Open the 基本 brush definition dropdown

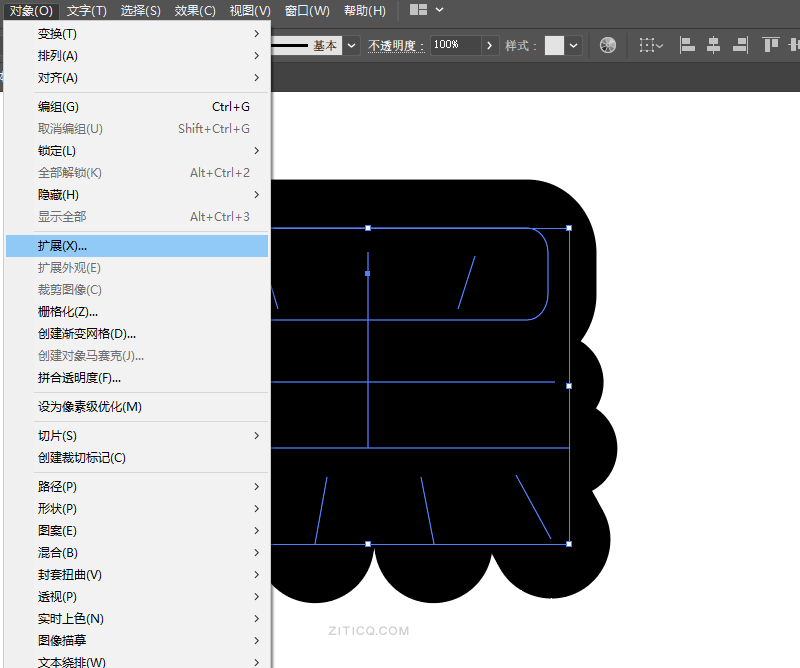(x=350, y=45)
